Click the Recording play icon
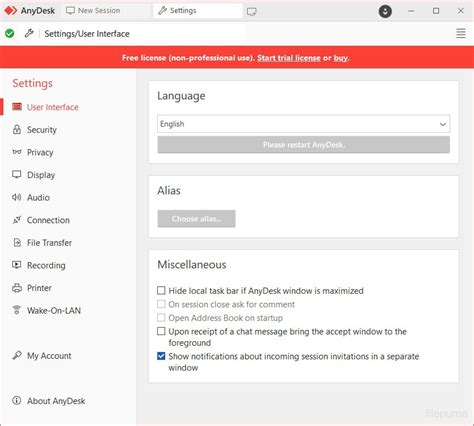Viewport: 474px width, 426px height. point(17,265)
